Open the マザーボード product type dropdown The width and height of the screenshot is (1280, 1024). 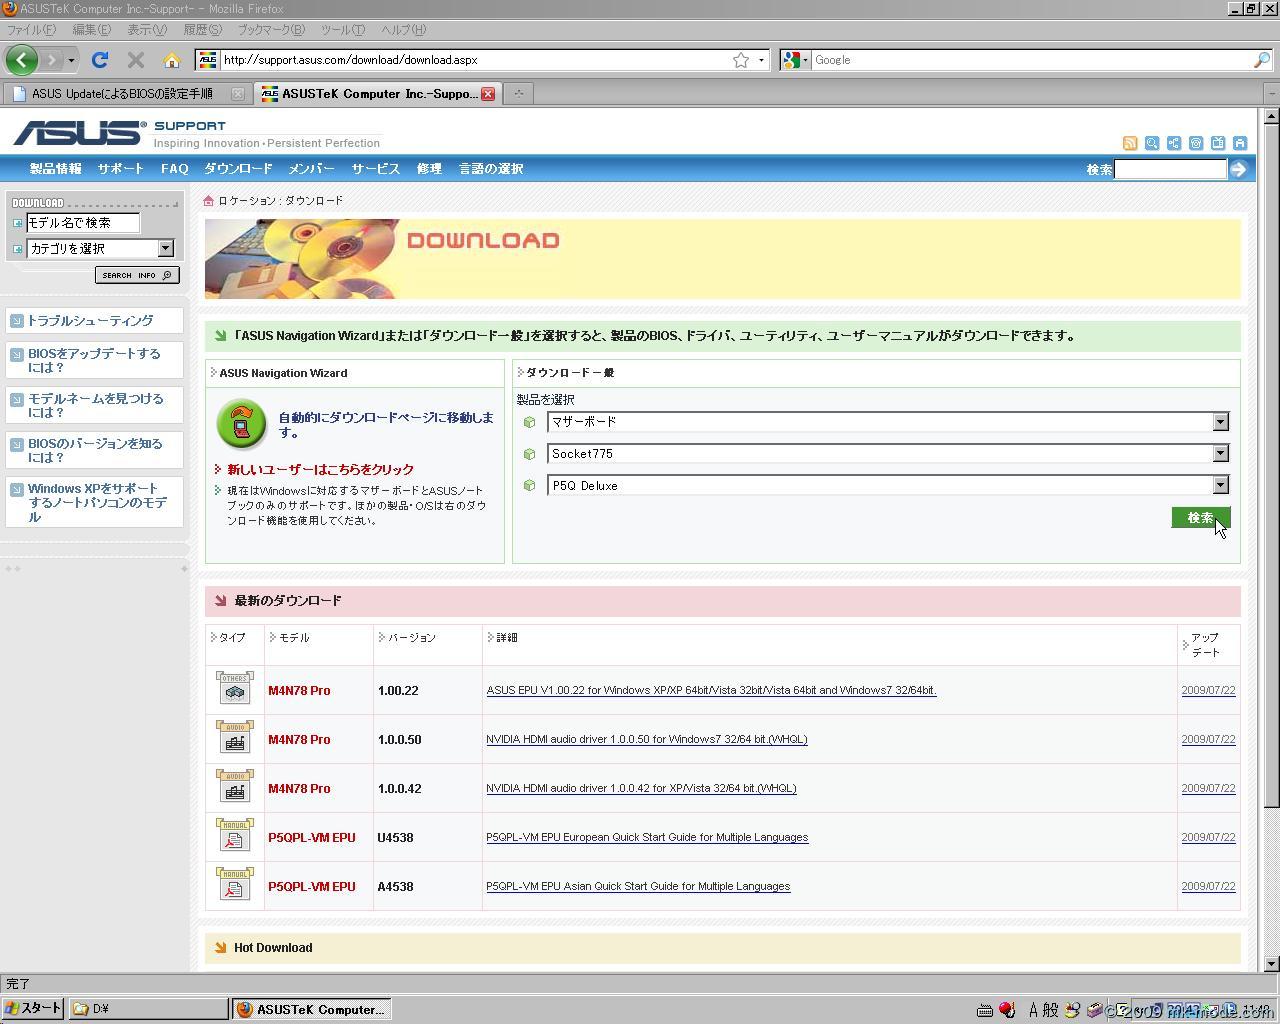coord(1220,422)
